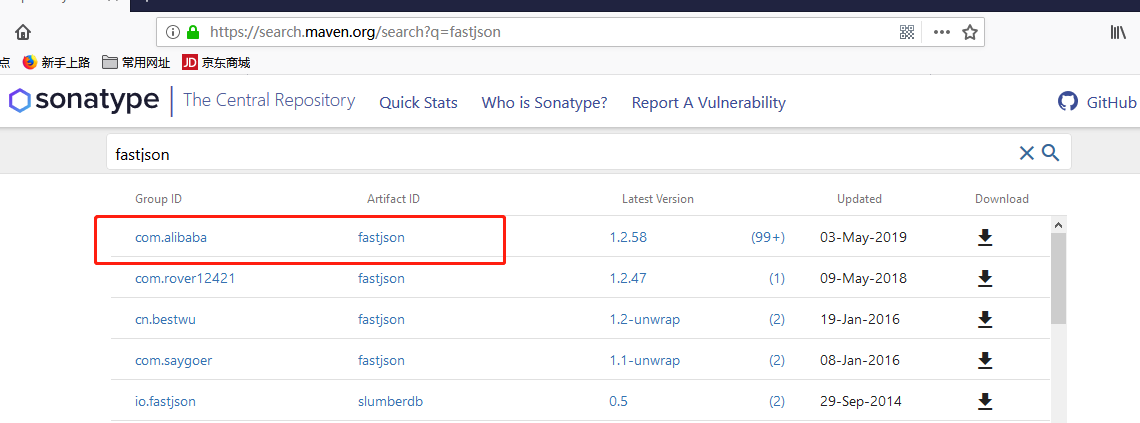This screenshot has width=1140, height=423.
Task: Open the GitHub link icon
Action: 1068,102
